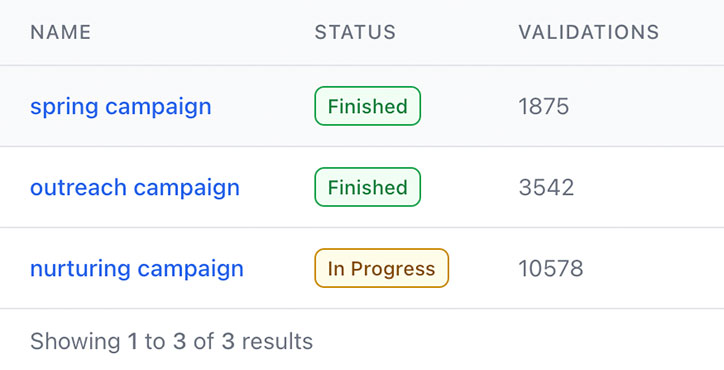724x370 pixels.
Task: Click empty header space between STATUS and VALIDATIONS
Action: point(457,32)
